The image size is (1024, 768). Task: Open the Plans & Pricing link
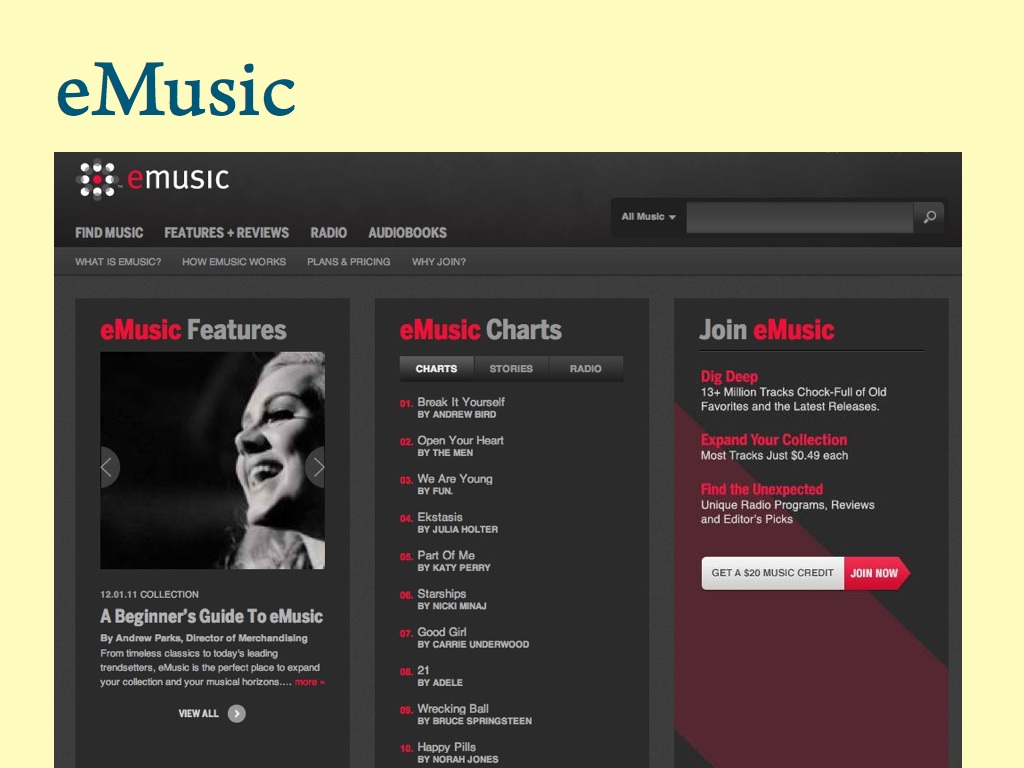(349, 262)
